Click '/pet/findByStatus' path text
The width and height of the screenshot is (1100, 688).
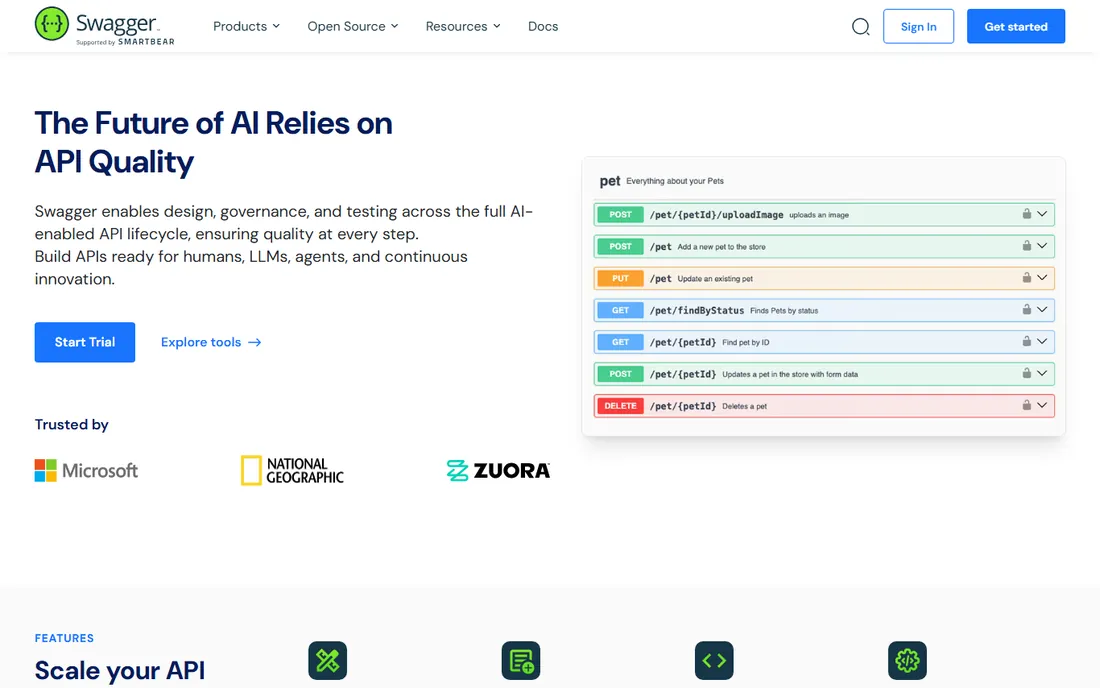(x=697, y=310)
